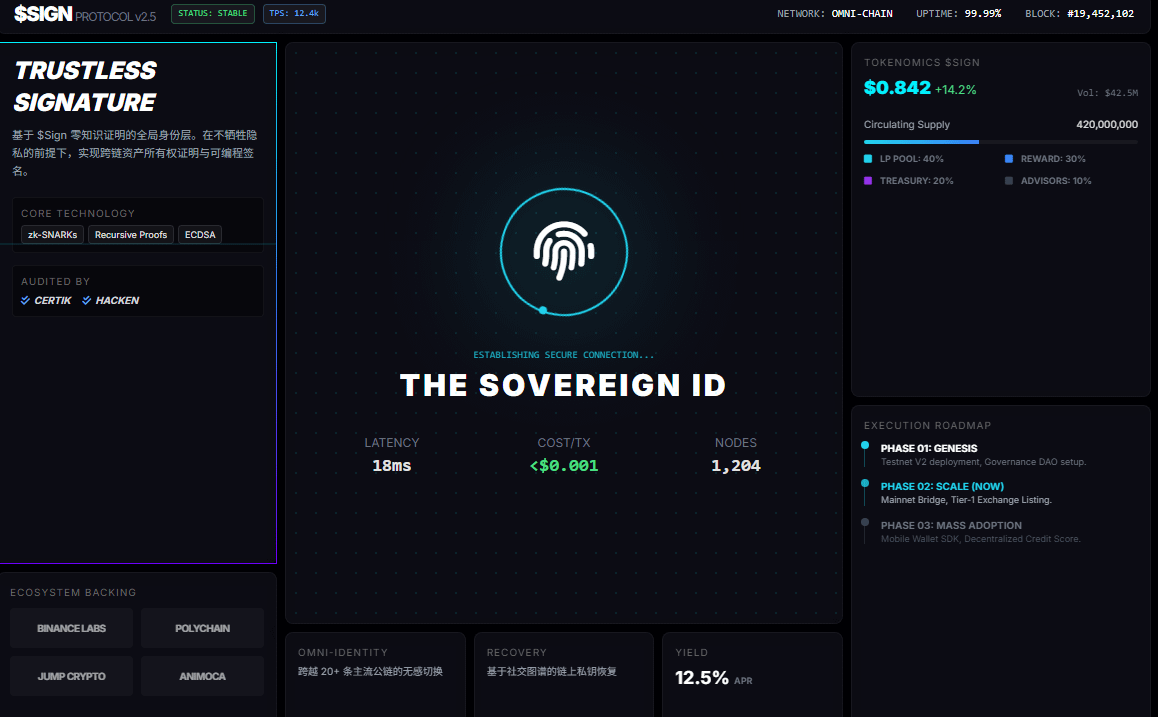Click the Testnet V2 deployment description
The width and height of the screenshot is (1158, 717).
pos(984,462)
